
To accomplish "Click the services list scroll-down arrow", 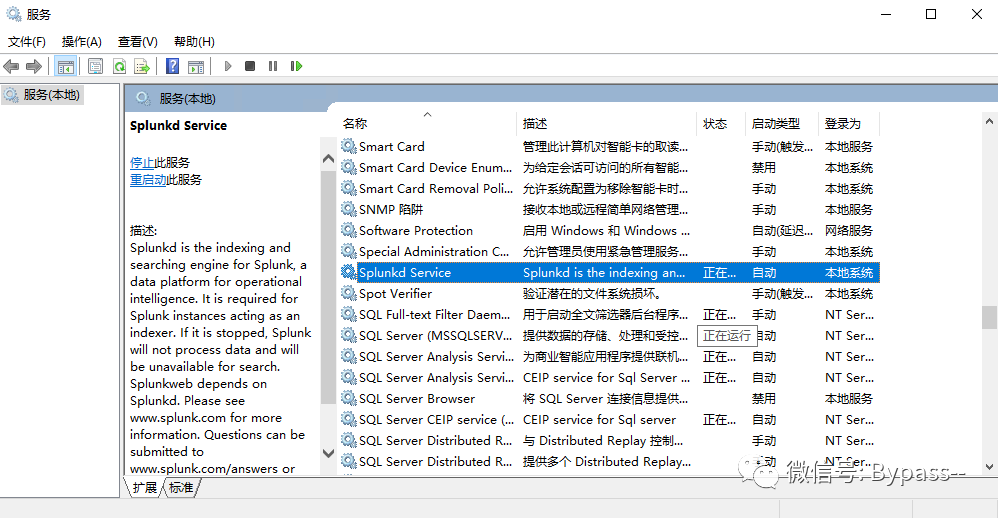I will pyautogui.click(x=989, y=466).
